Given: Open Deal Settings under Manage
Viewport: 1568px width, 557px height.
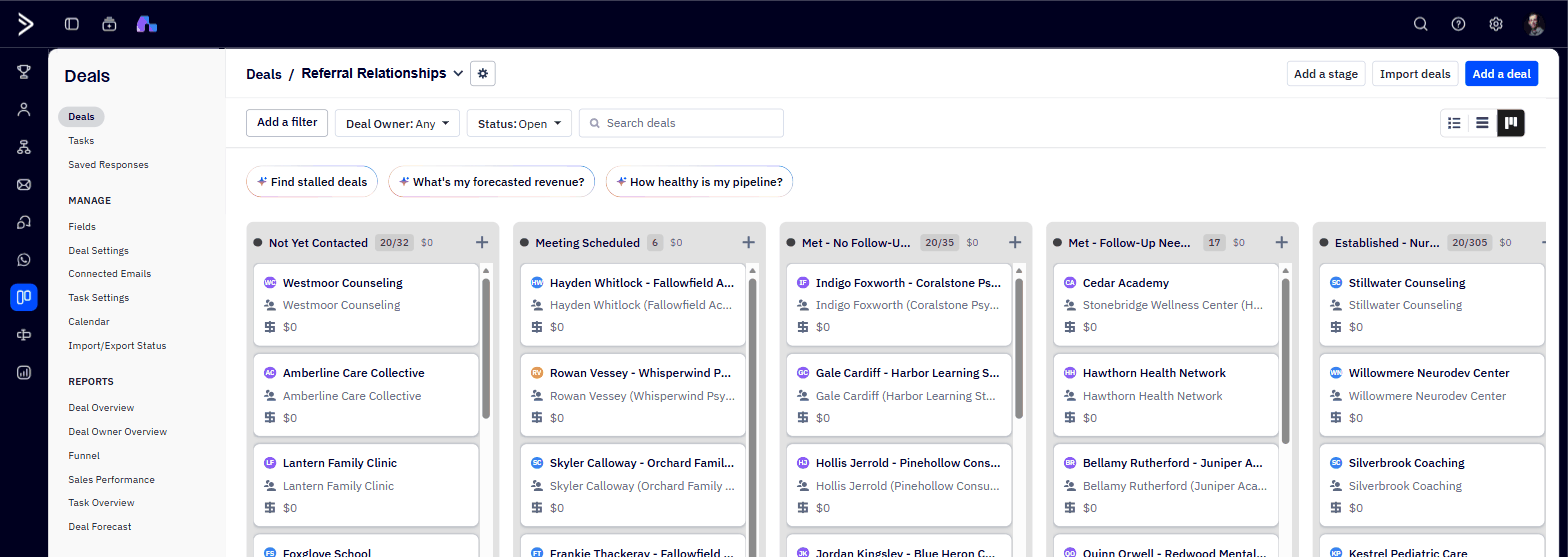Looking at the screenshot, I should [x=98, y=251].
